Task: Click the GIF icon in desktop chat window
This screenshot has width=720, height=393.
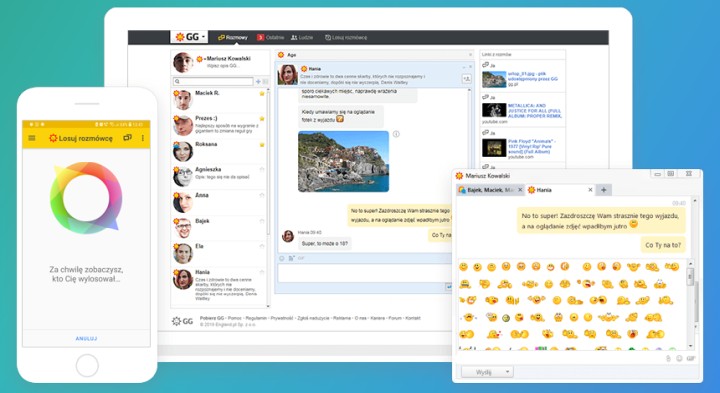Action: [691, 358]
